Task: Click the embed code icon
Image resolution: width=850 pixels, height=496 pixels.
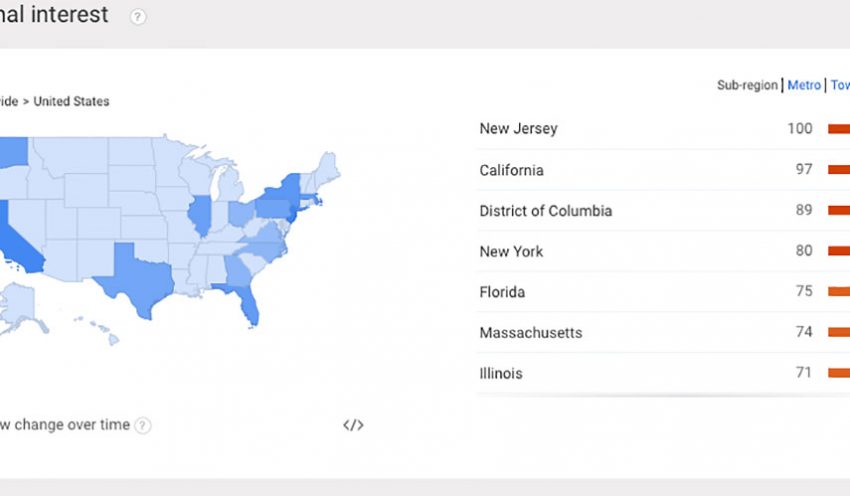Action: pos(353,425)
